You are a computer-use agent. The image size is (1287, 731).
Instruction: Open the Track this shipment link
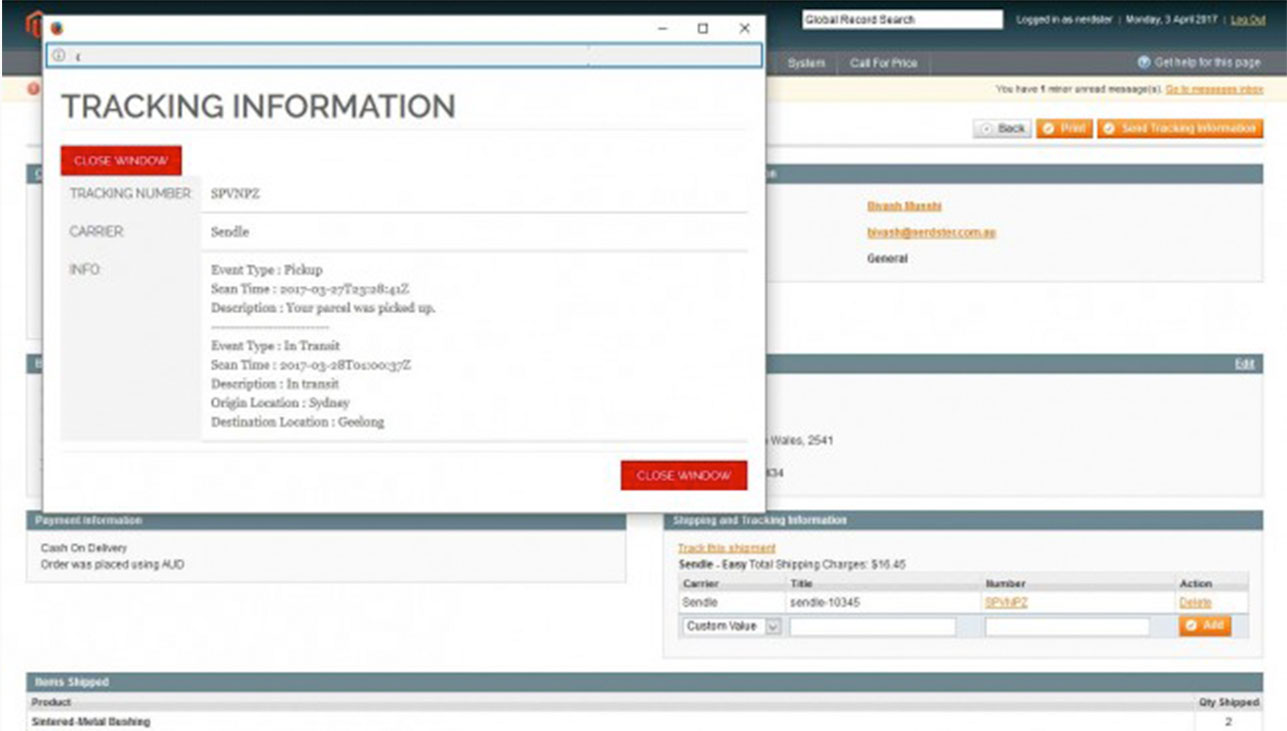[726, 548]
